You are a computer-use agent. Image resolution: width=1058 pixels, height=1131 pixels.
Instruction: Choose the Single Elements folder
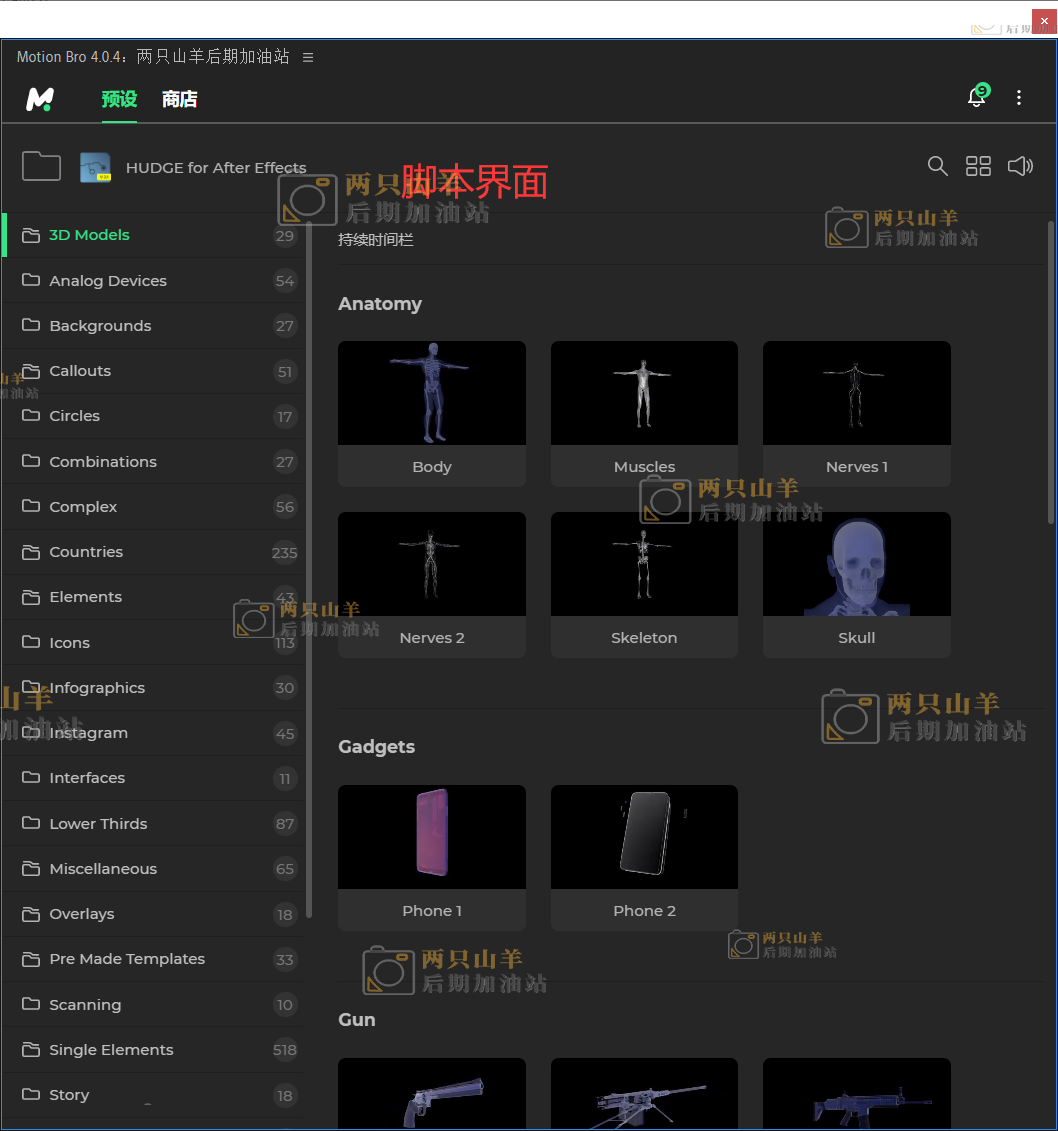(x=111, y=1050)
